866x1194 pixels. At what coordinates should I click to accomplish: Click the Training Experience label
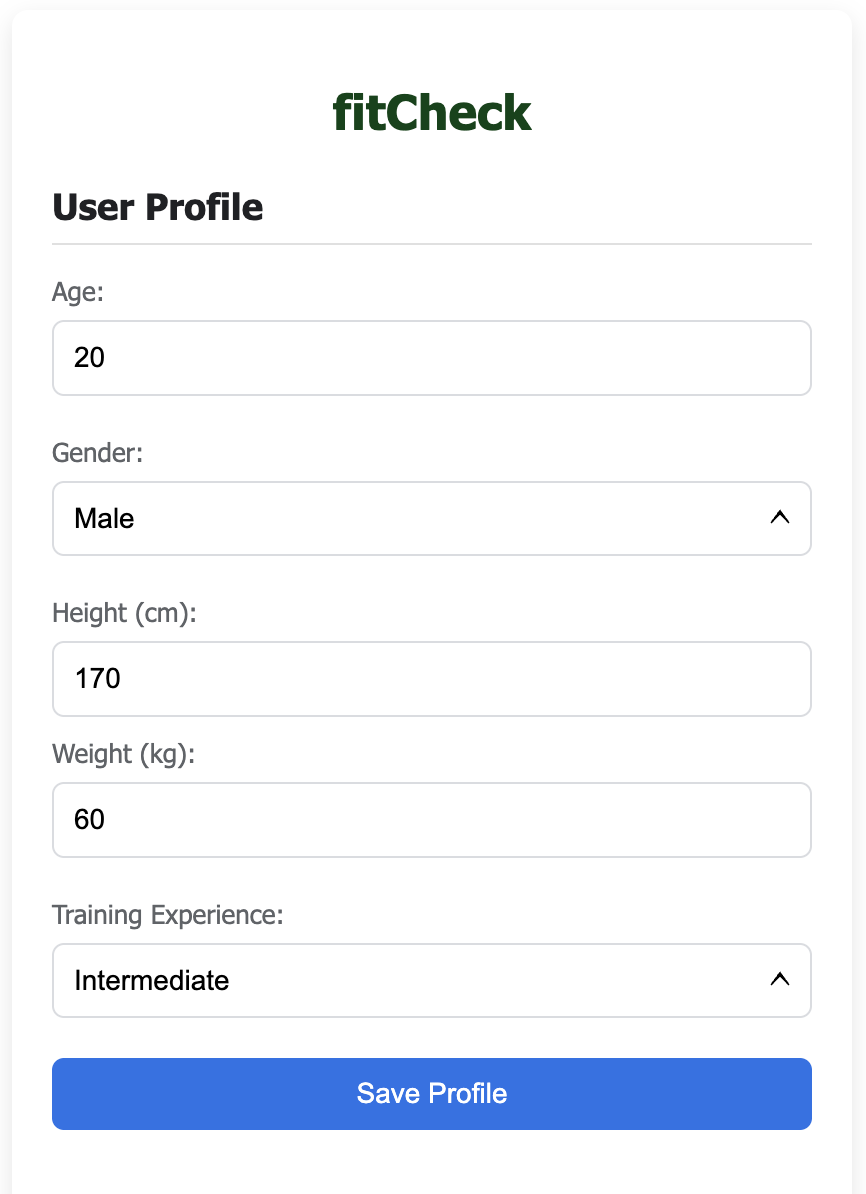pos(168,915)
